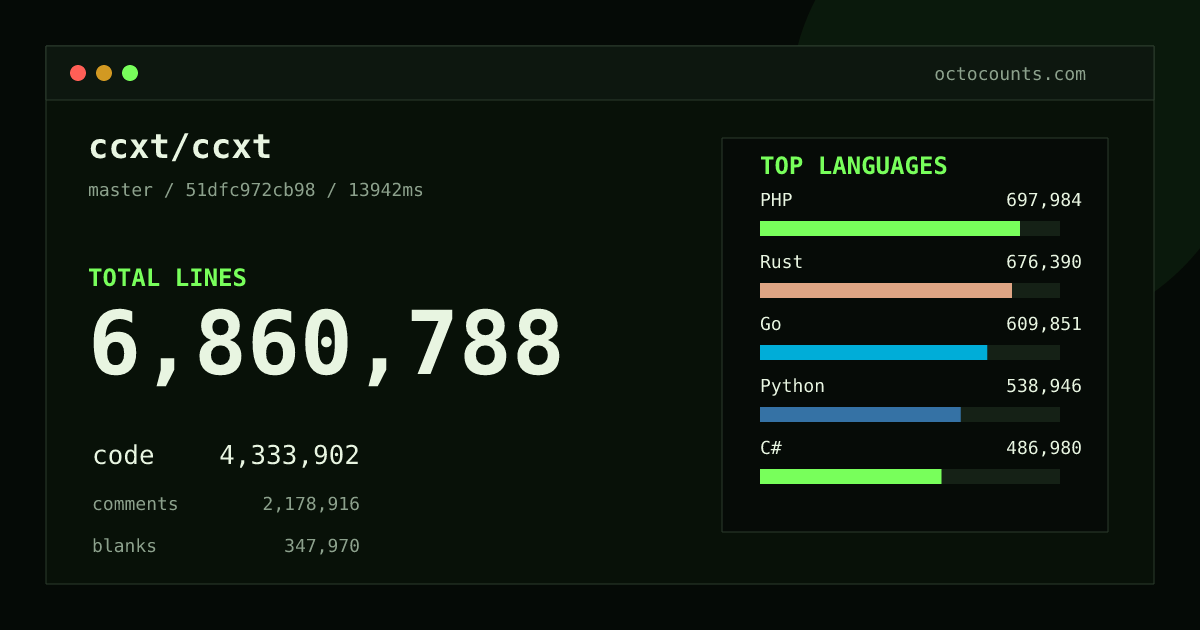Select the Go line count 609,851

point(1044,324)
